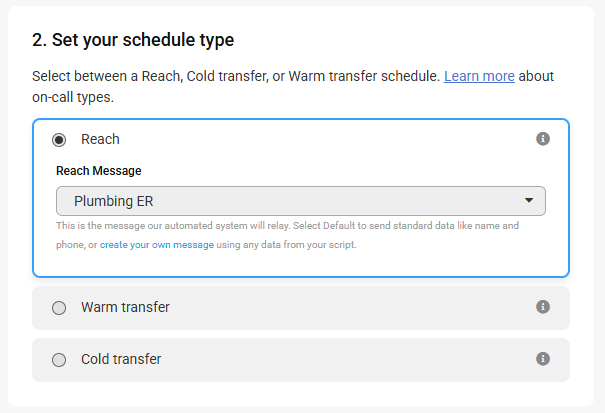Choose the Warm transfer radio button
The image size is (605, 413).
59,308
